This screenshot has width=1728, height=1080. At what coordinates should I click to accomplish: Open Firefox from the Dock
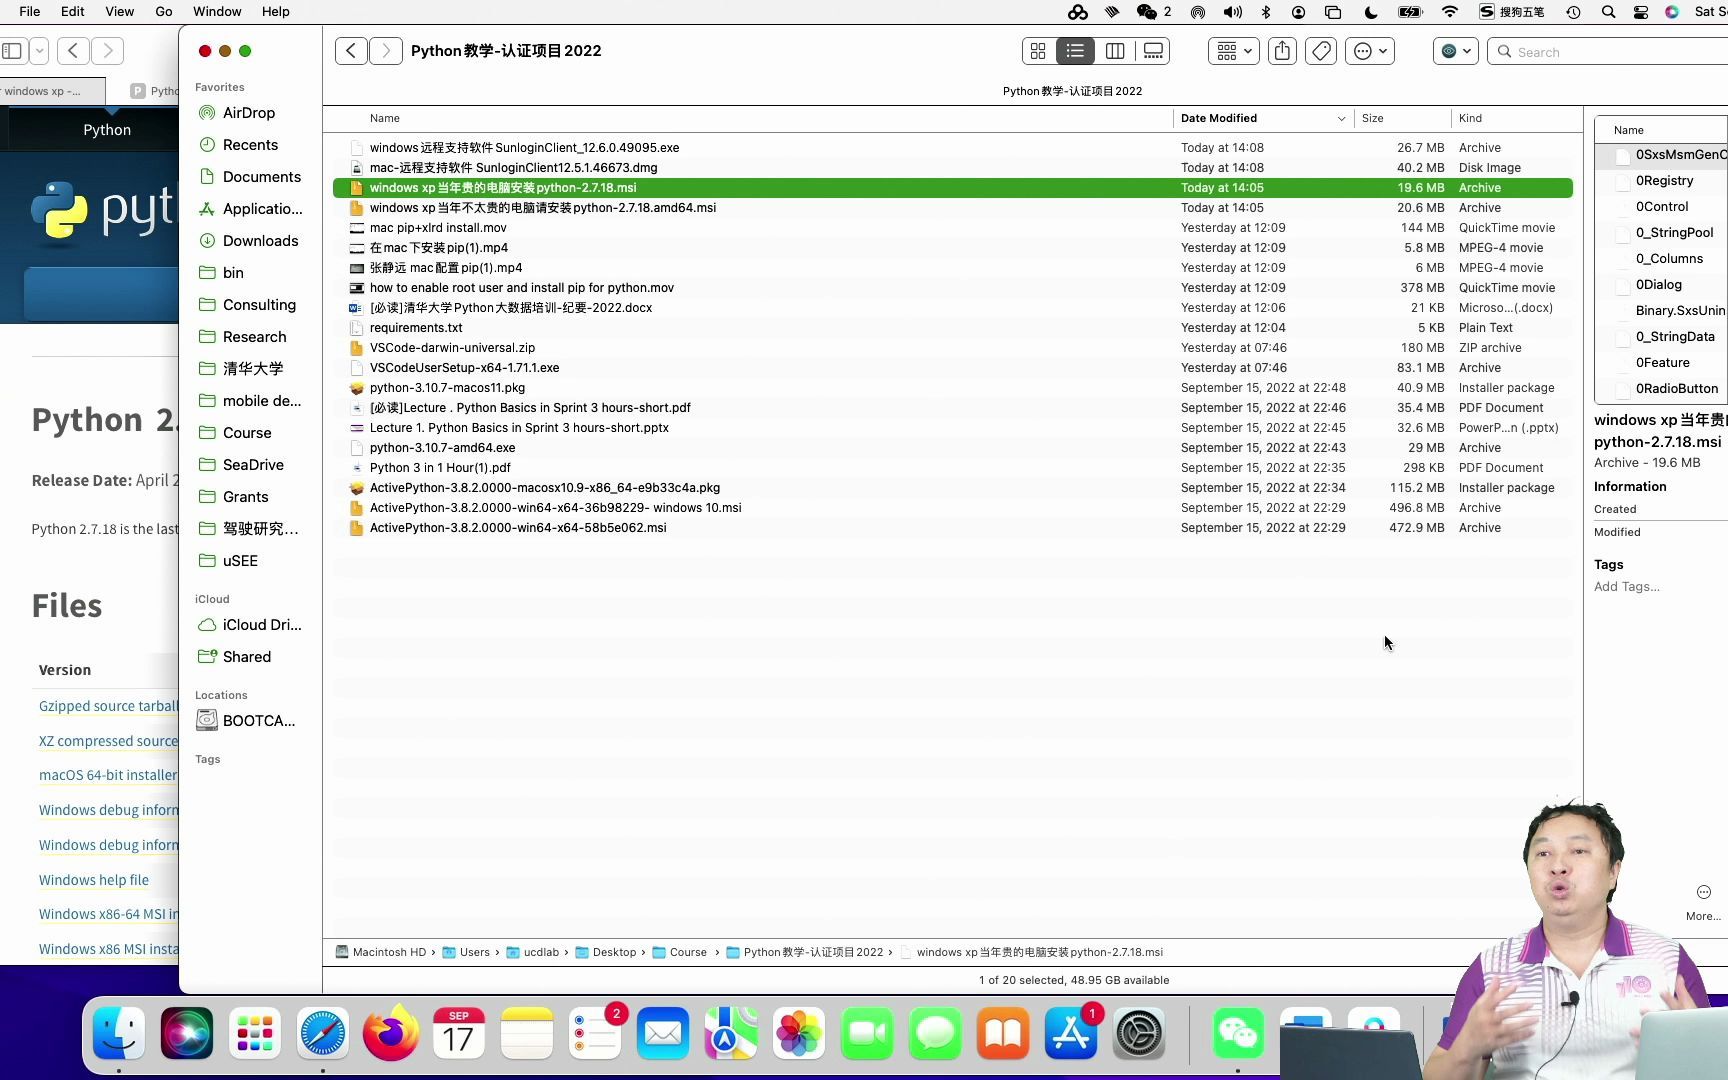pos(391,1033)
